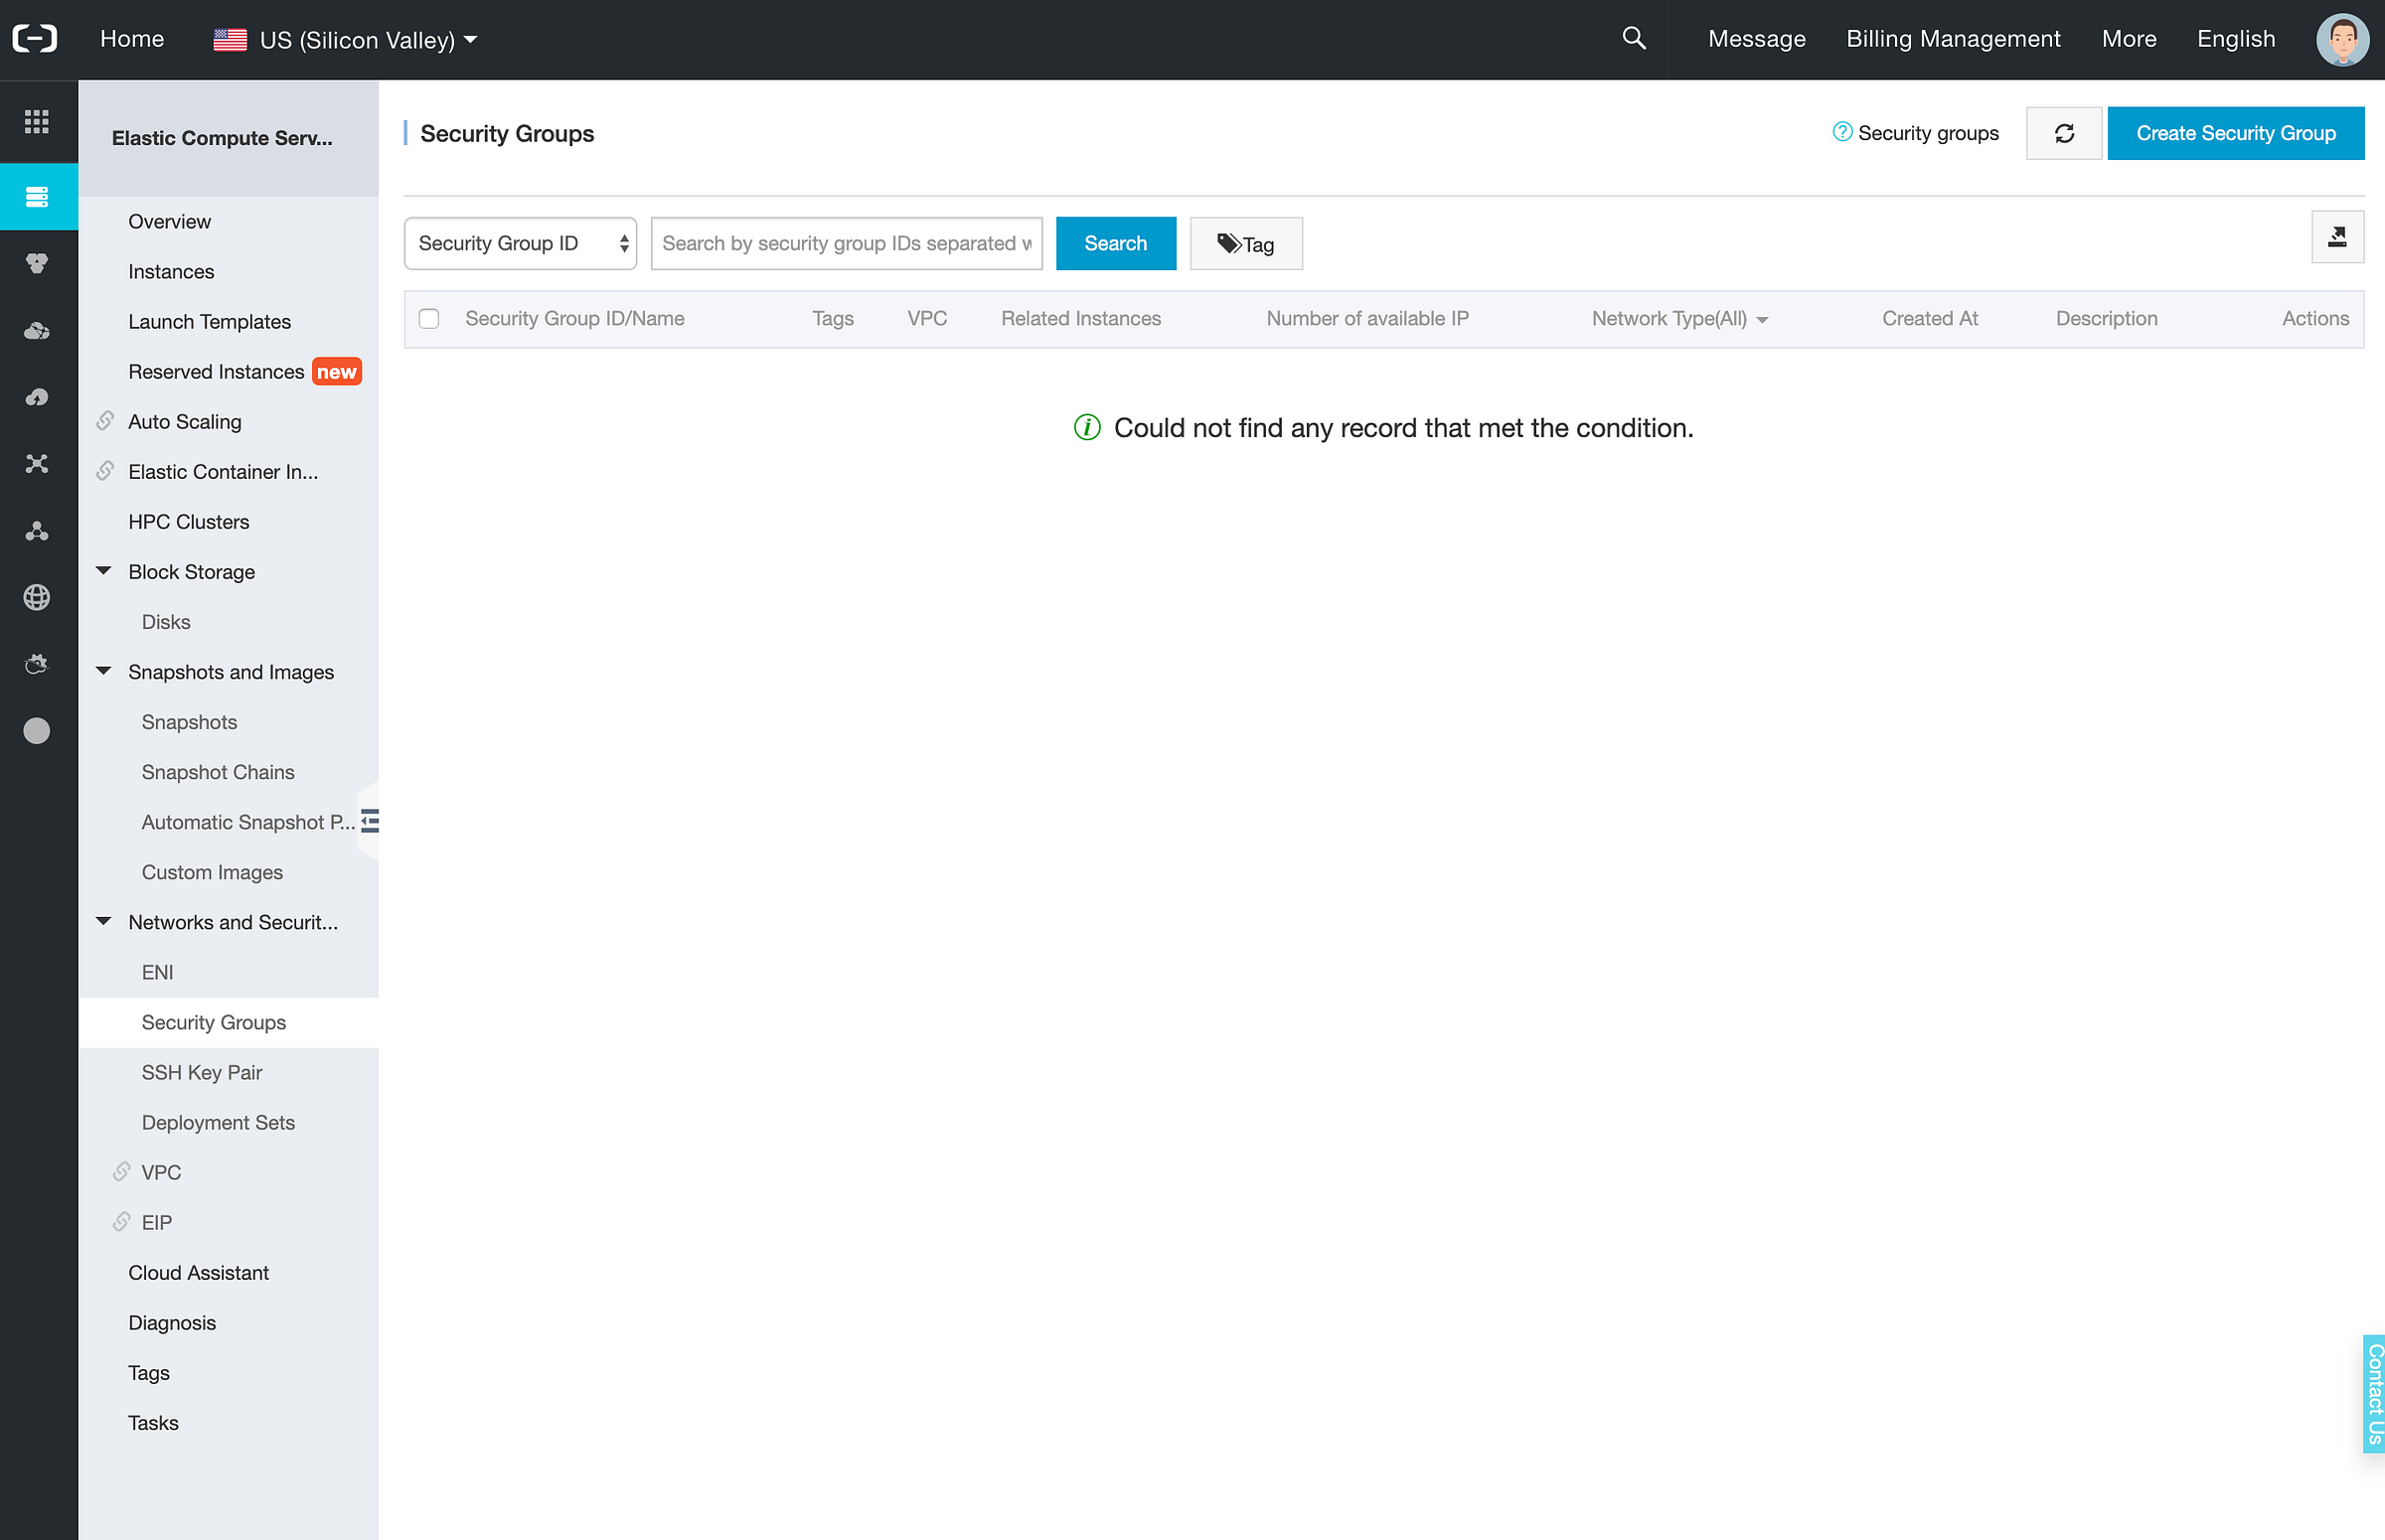
Task: Click the refresh icon button
Action: tap(2063, 133)
